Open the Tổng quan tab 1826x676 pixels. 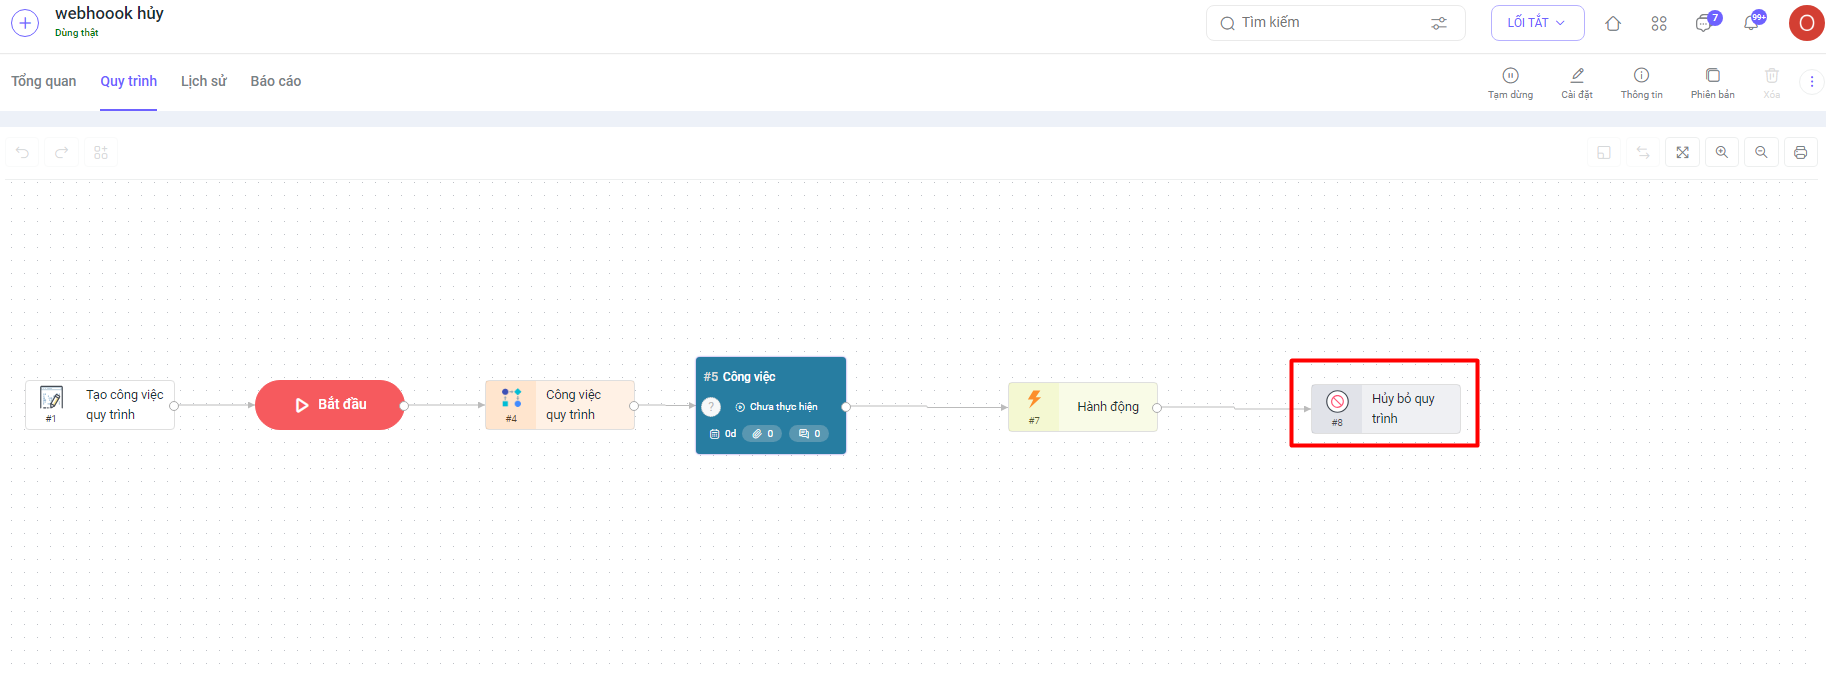tap(44, 82)
